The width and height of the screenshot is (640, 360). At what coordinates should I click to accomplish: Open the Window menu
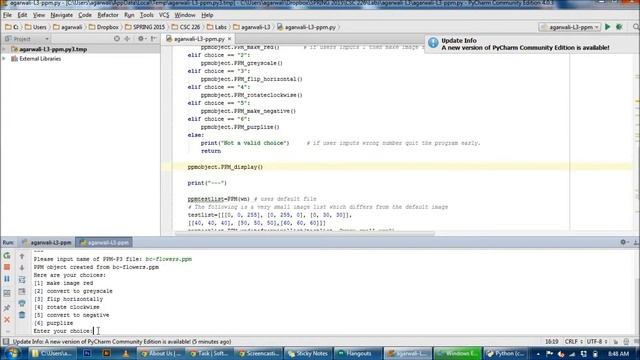[185, 15]
